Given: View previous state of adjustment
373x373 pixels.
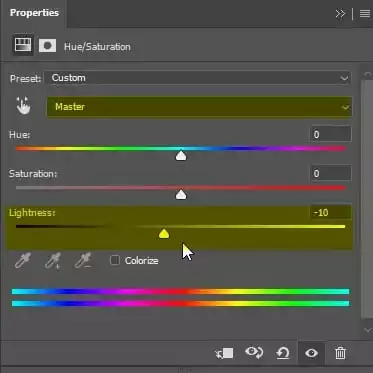Looking at the screenshot, I should click(254, 352).
